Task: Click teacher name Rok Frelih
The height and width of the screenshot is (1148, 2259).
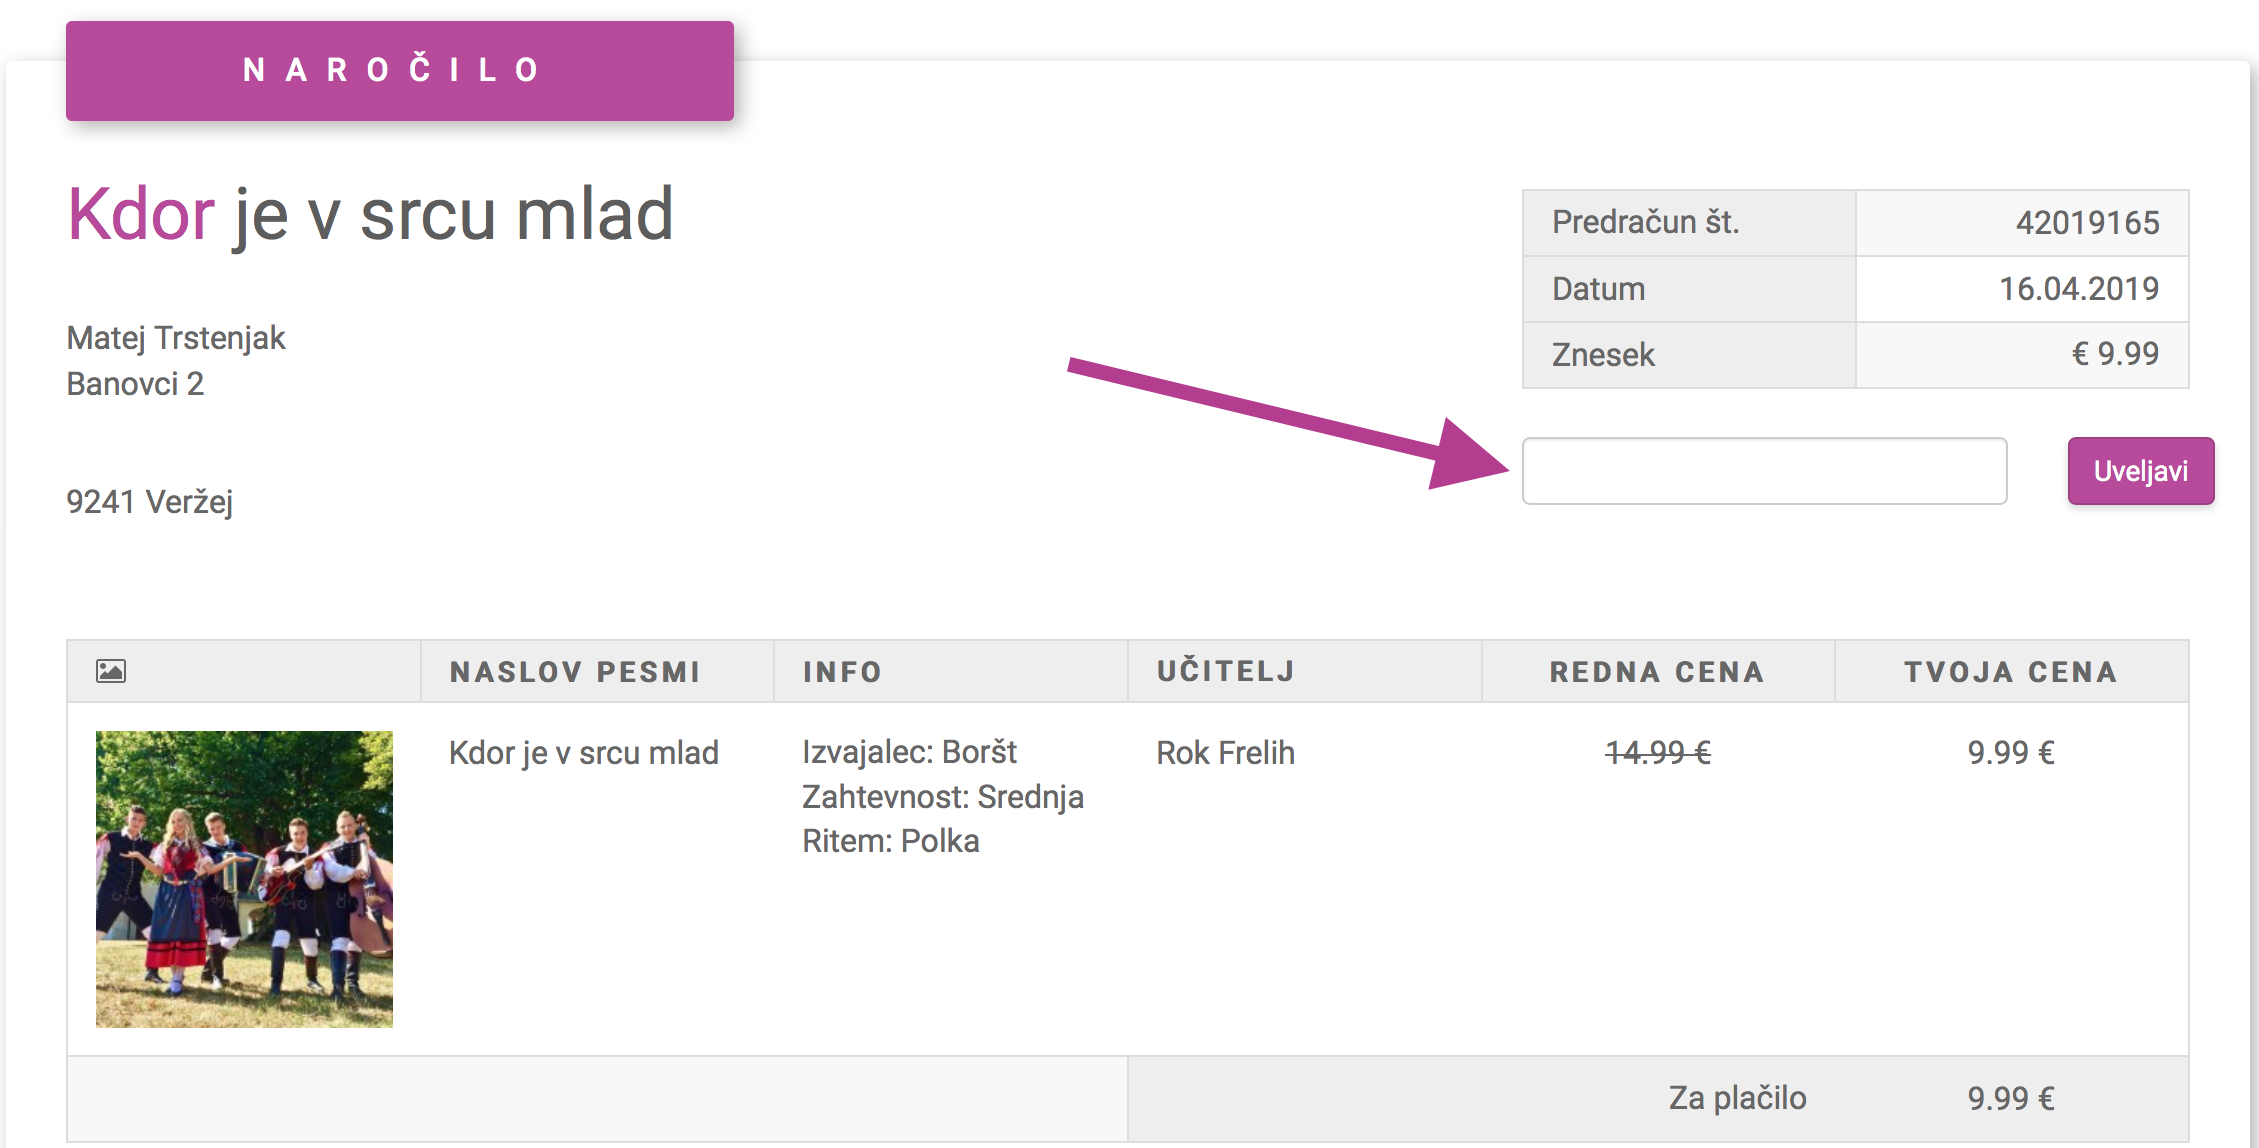Action: (x=1225, y=753)
